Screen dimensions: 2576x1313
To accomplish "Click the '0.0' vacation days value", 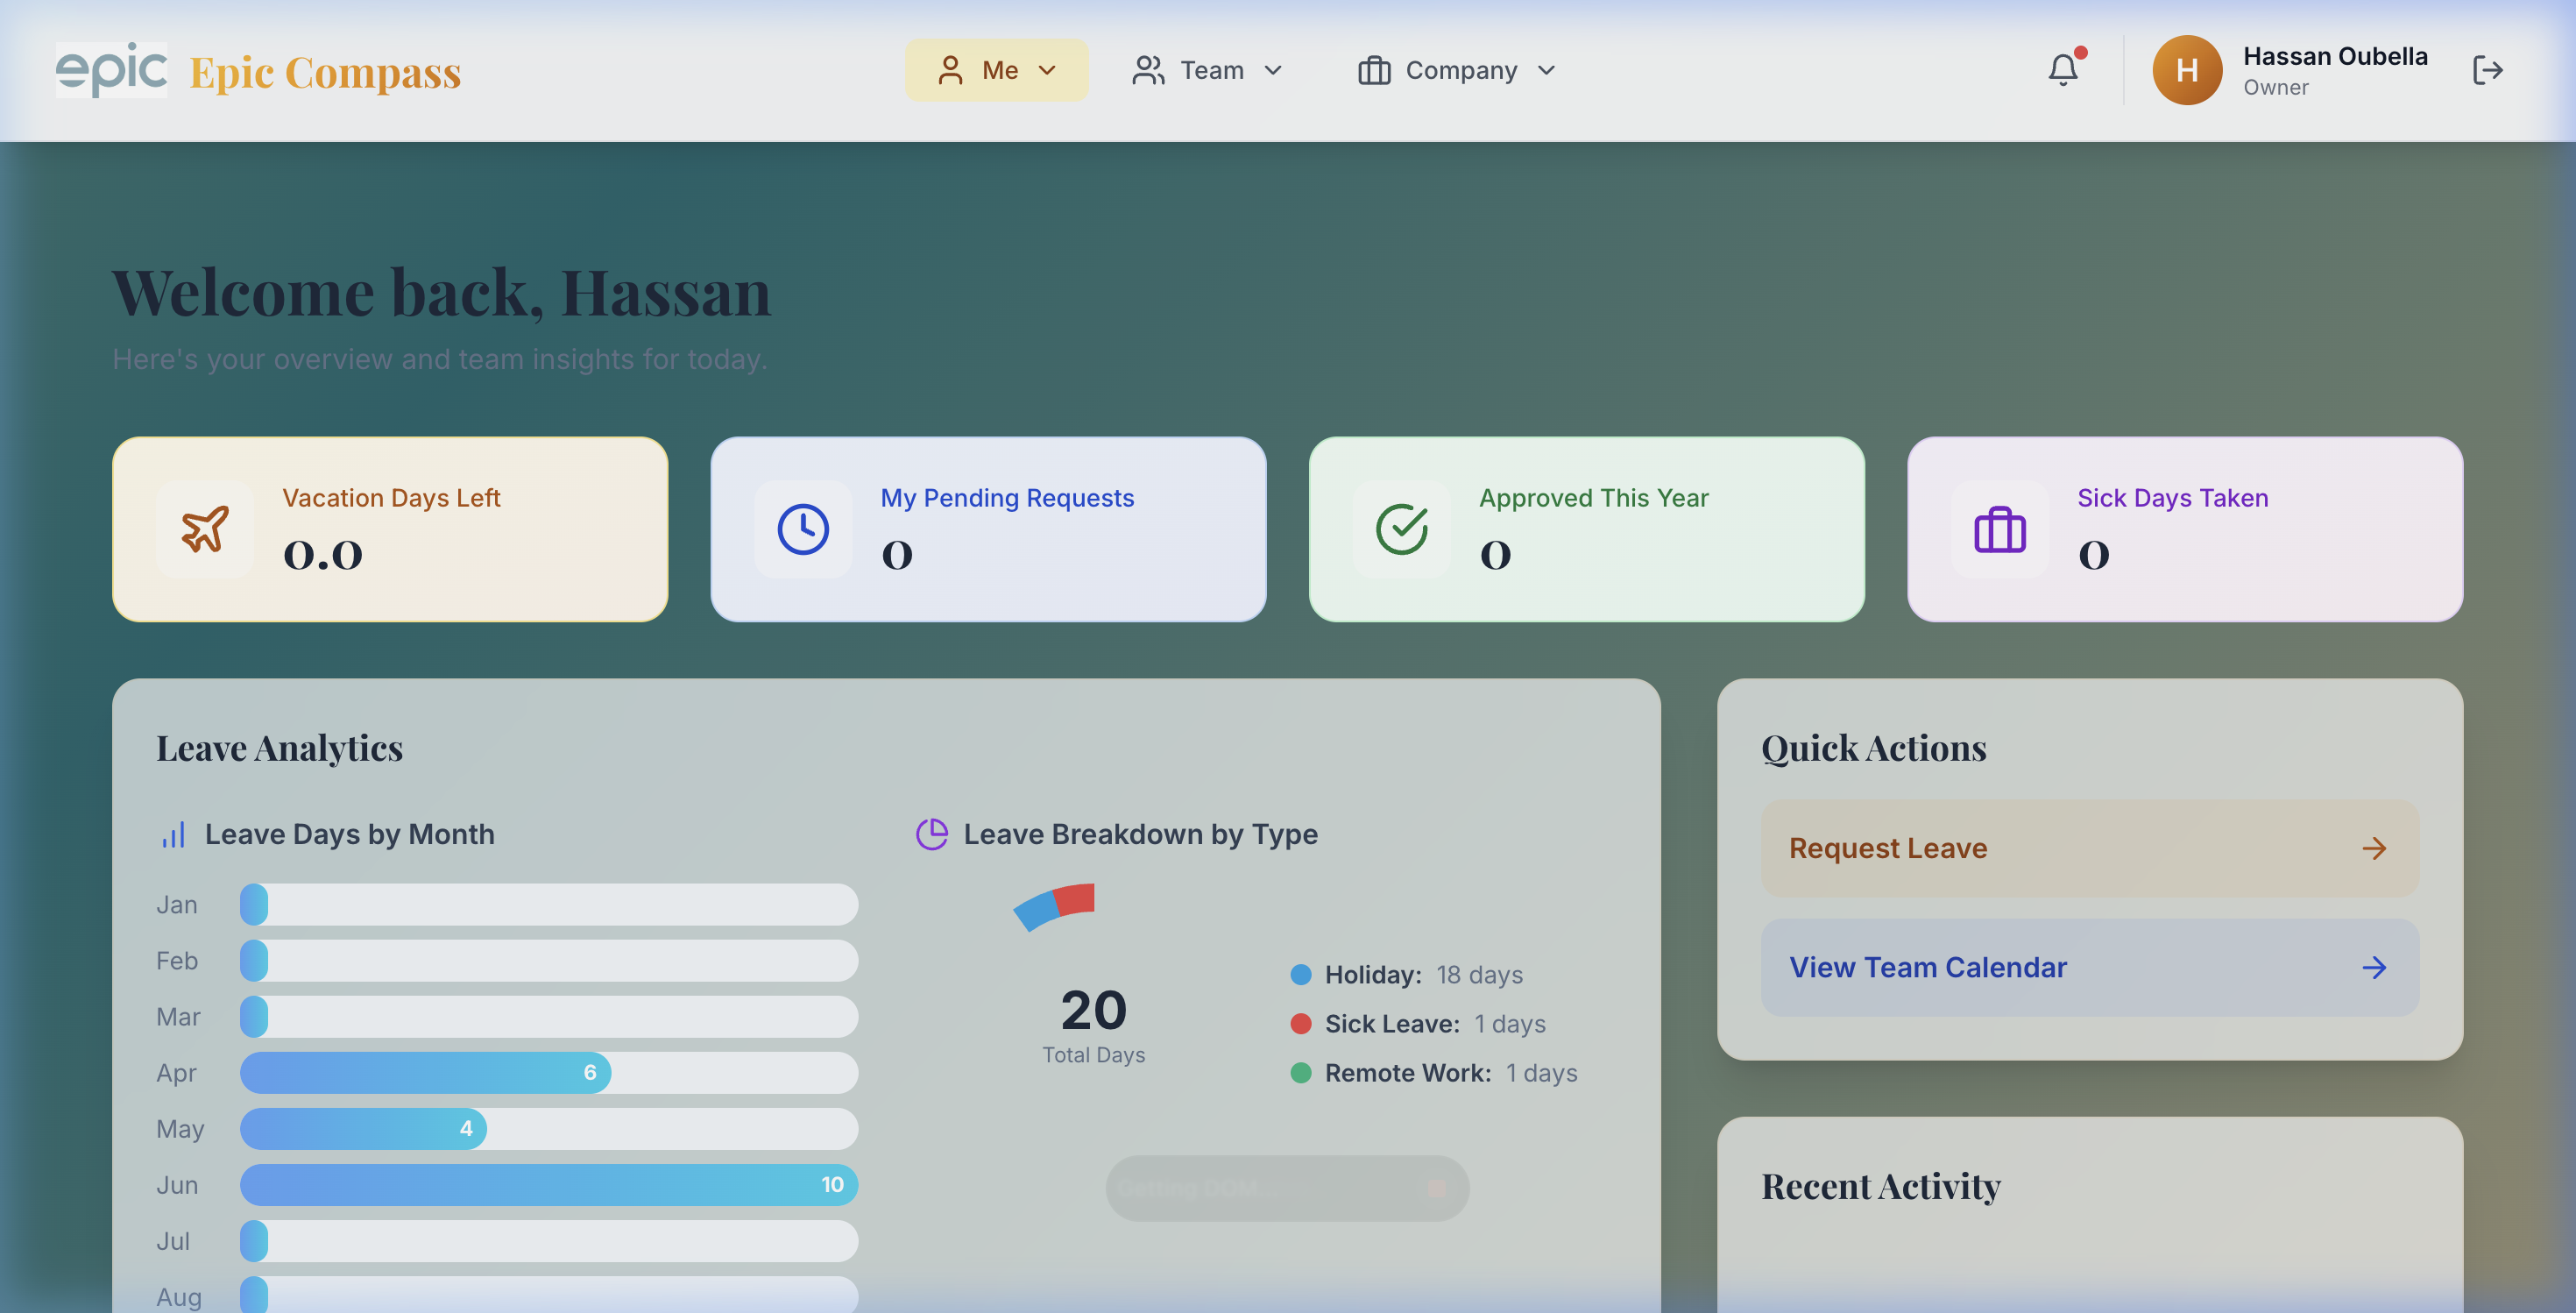I will click(x=323, y=555).
